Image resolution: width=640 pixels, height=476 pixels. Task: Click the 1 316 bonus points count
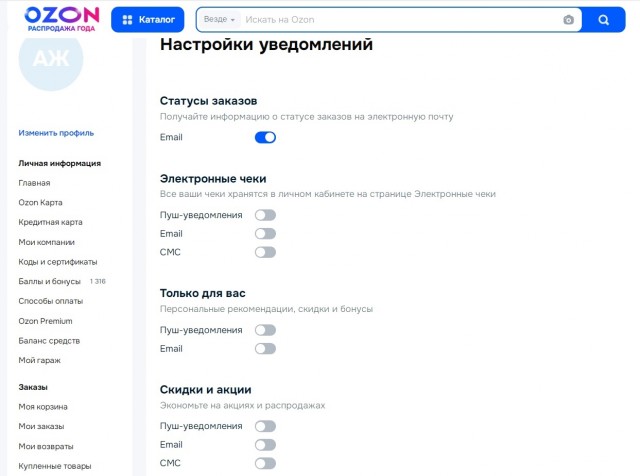pyautogui.click(x=98, y=281)
